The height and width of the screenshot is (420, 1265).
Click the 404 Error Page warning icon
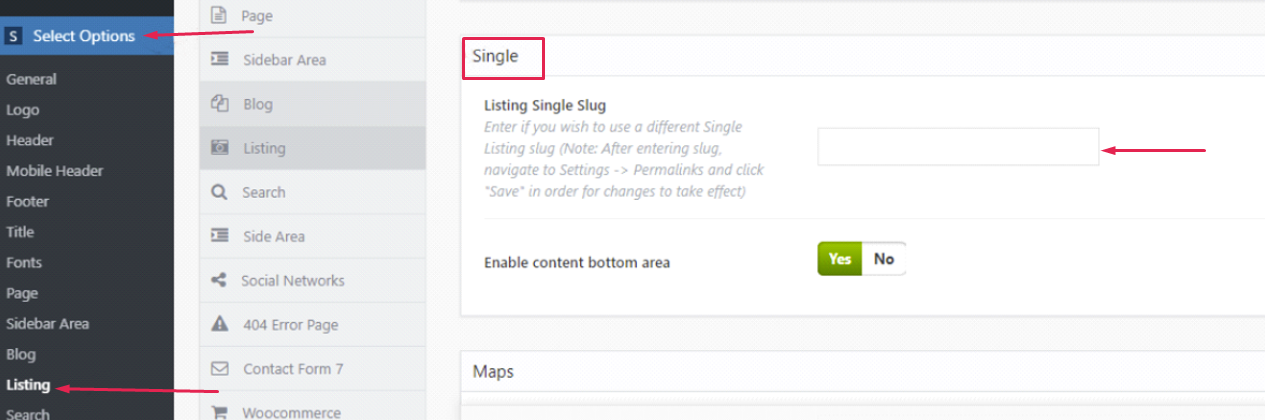(x=219, y=325)
